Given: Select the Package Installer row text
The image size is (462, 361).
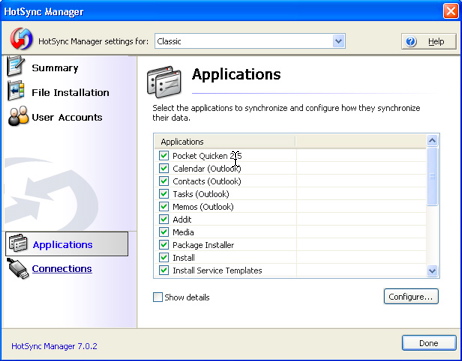Looking at the screenshot, I should (x=203, y=245).
